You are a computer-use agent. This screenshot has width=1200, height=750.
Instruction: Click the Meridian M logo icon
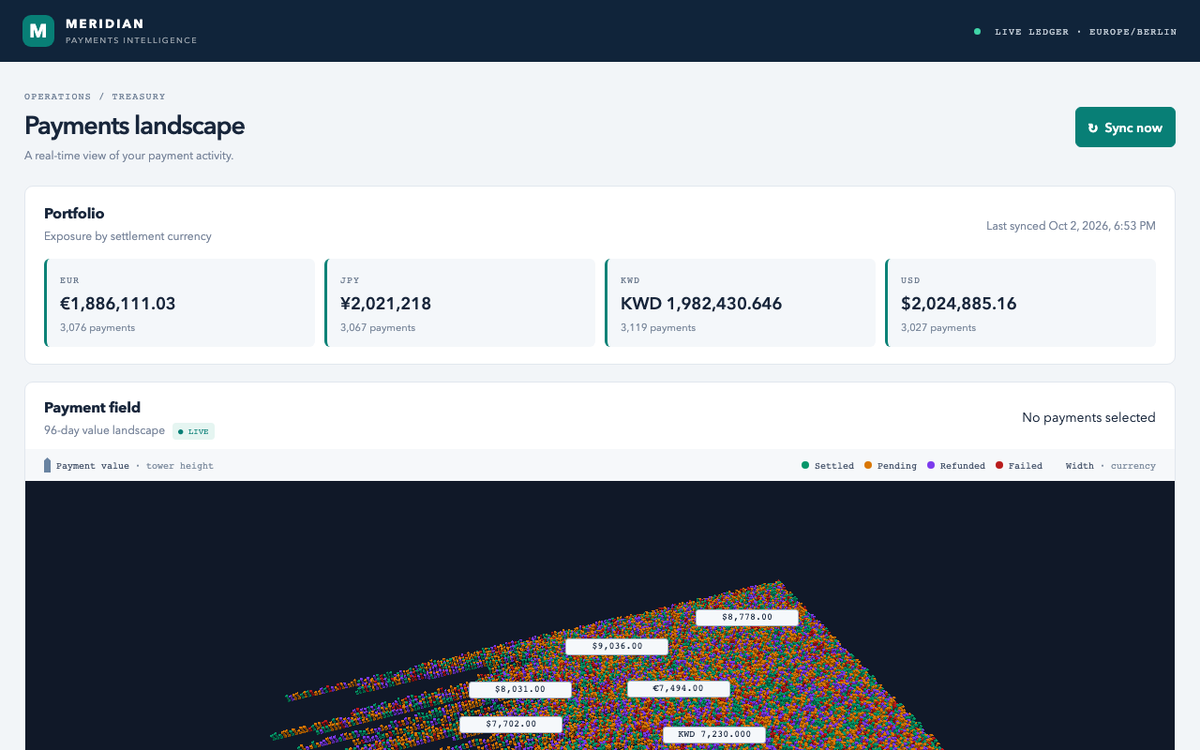click(x=38, y=31)
